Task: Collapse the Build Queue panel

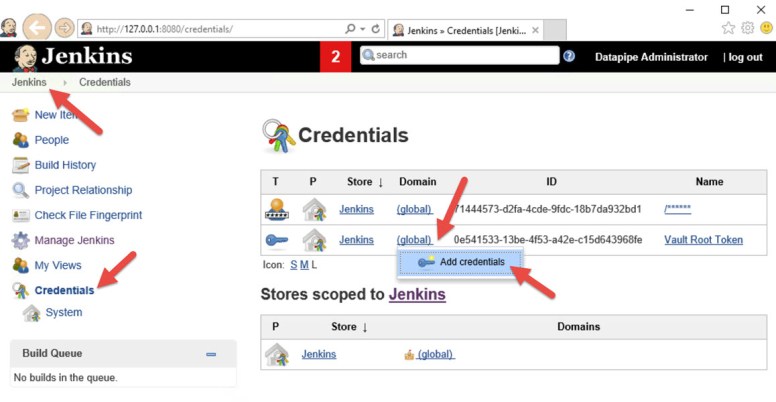Action: click(211, 354)
